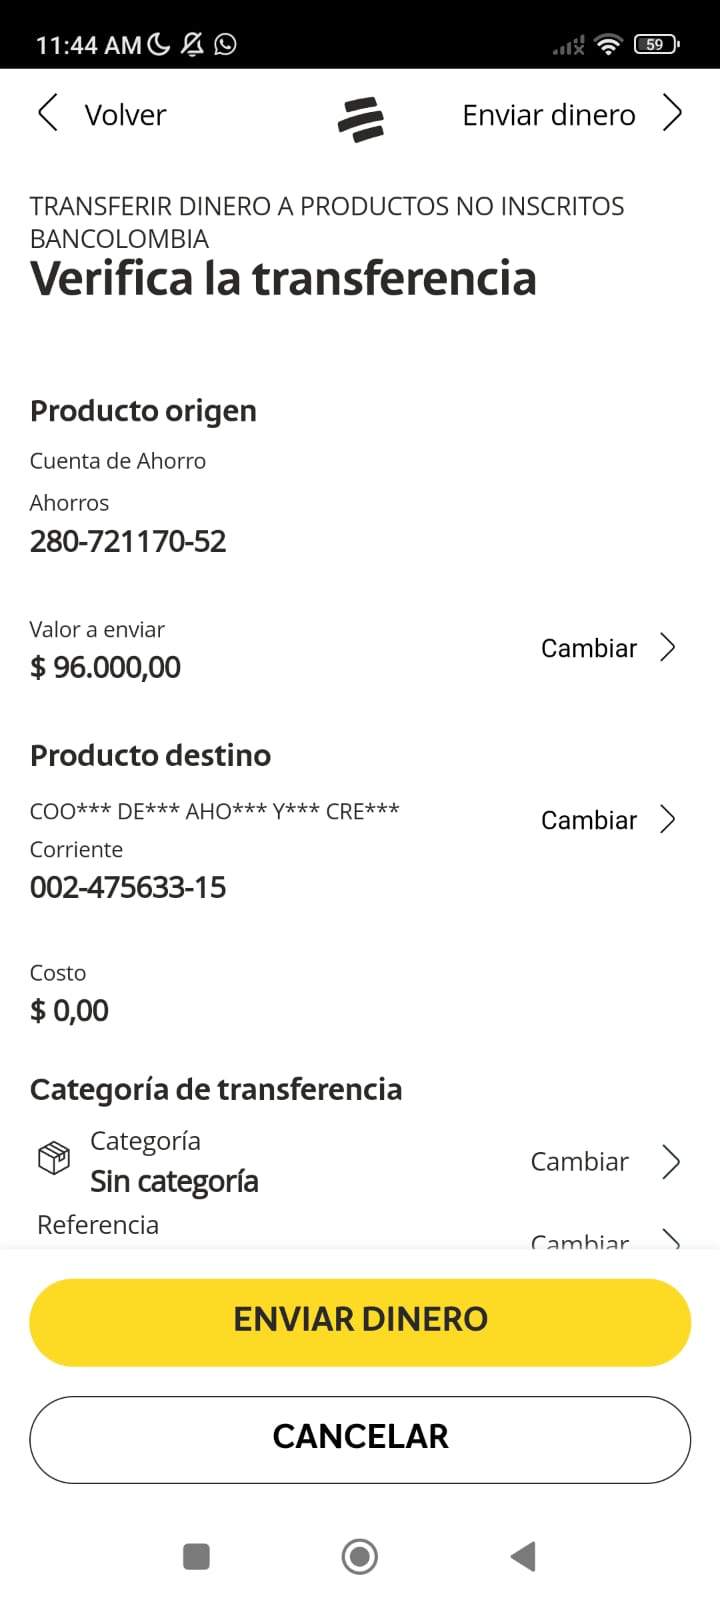Screen dimensions: 720x1600
Task: Tap Cambiar link for destination product
Action: pyautogui.click(x=588, y=820)
